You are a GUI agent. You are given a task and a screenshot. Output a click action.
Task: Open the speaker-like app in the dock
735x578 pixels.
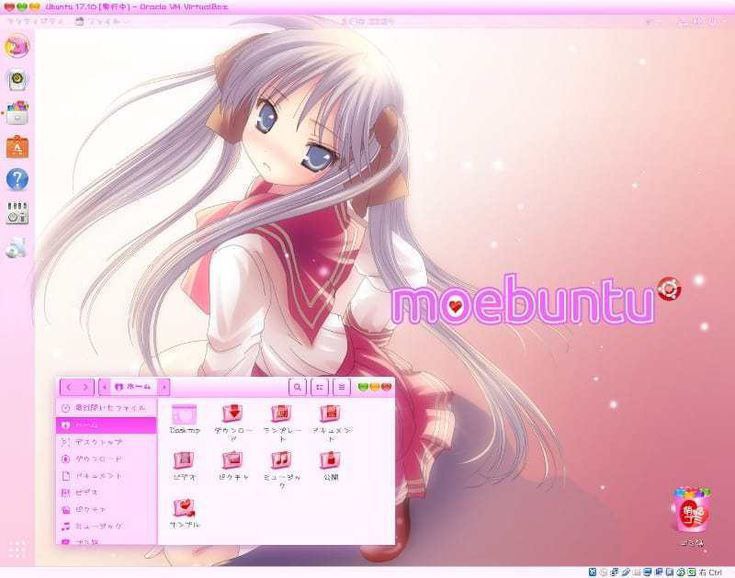[17, 80]
